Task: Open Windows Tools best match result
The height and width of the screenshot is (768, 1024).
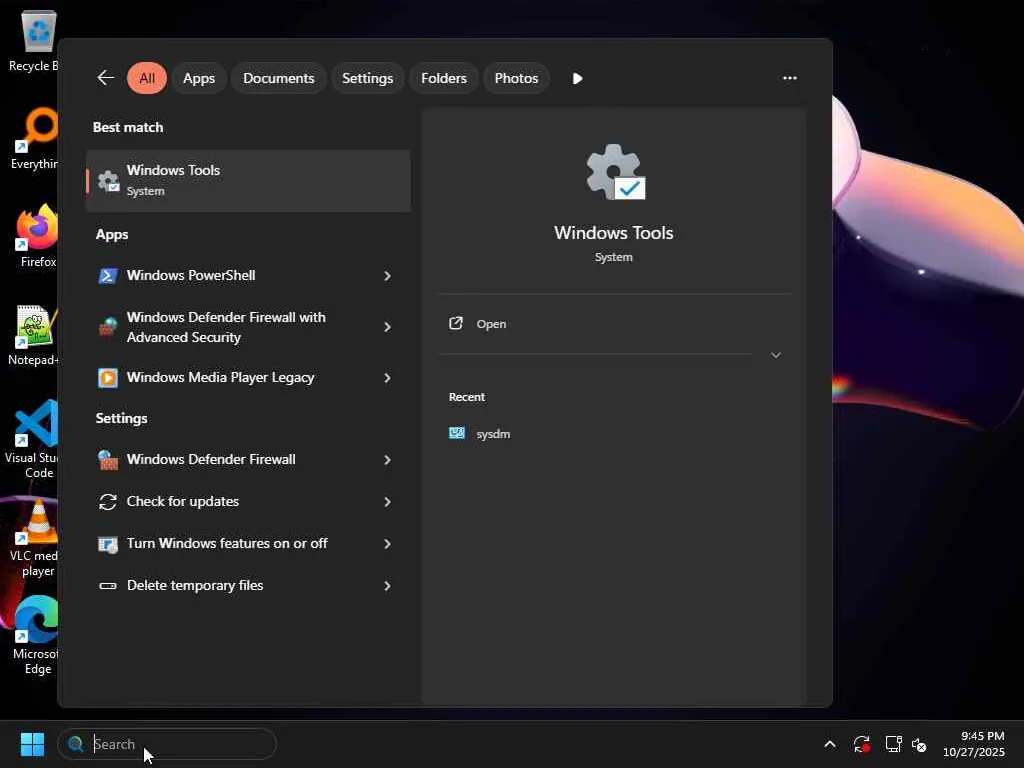Action: 248,181
